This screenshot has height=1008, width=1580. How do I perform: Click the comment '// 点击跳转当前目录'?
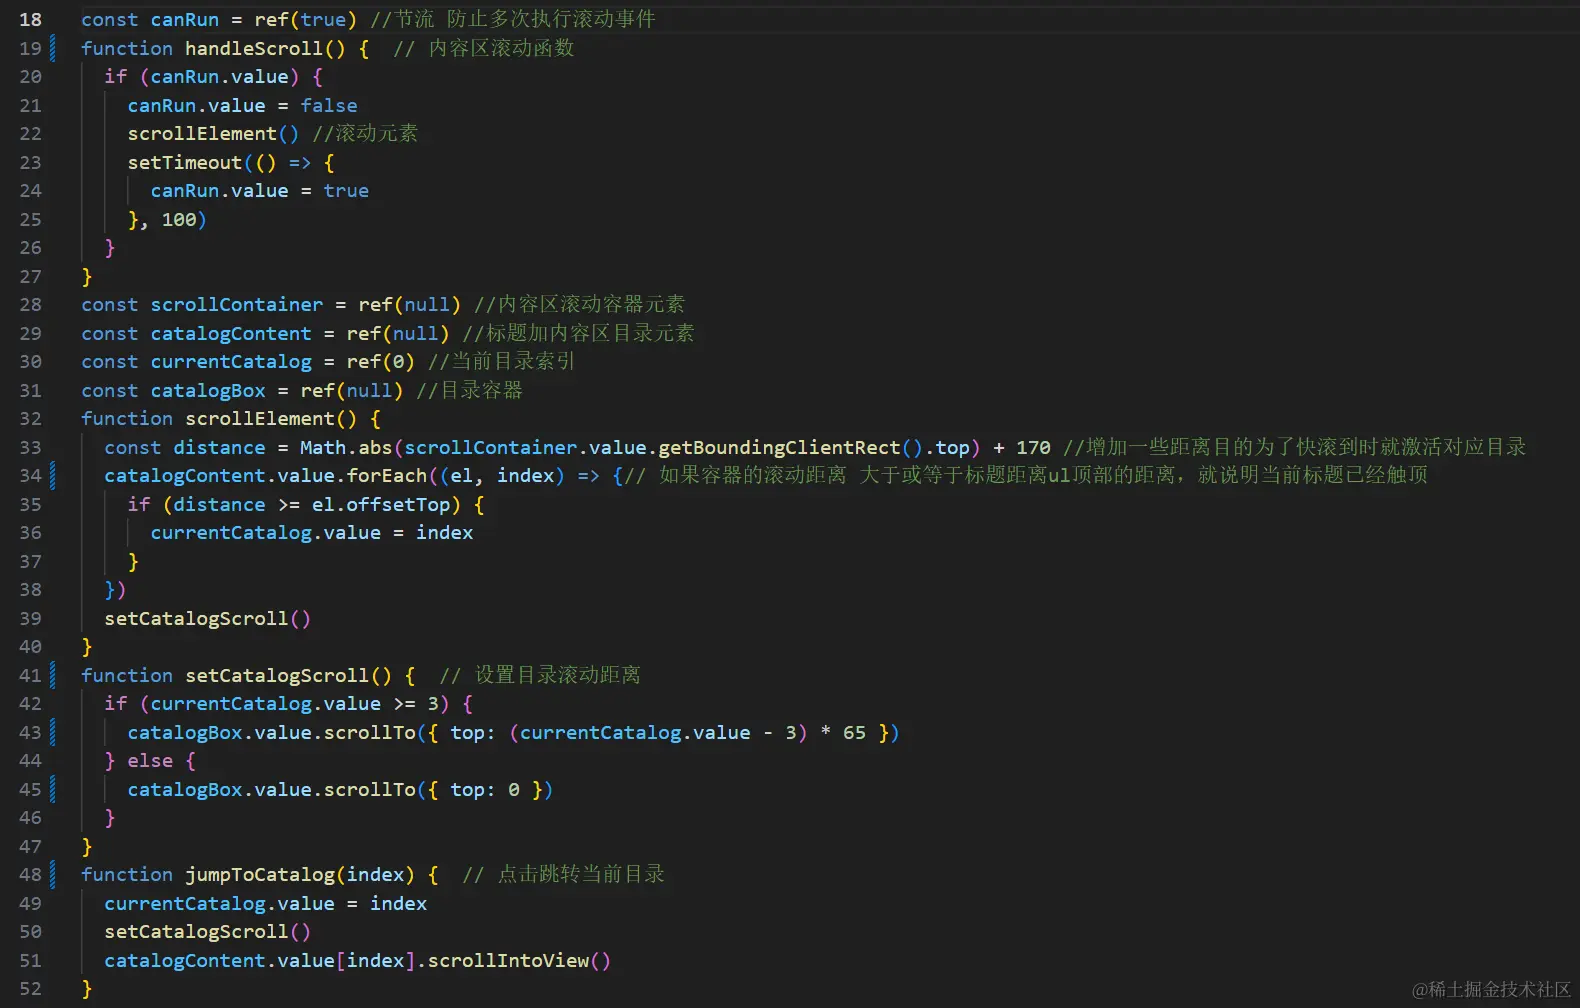[x=563, y=874]
